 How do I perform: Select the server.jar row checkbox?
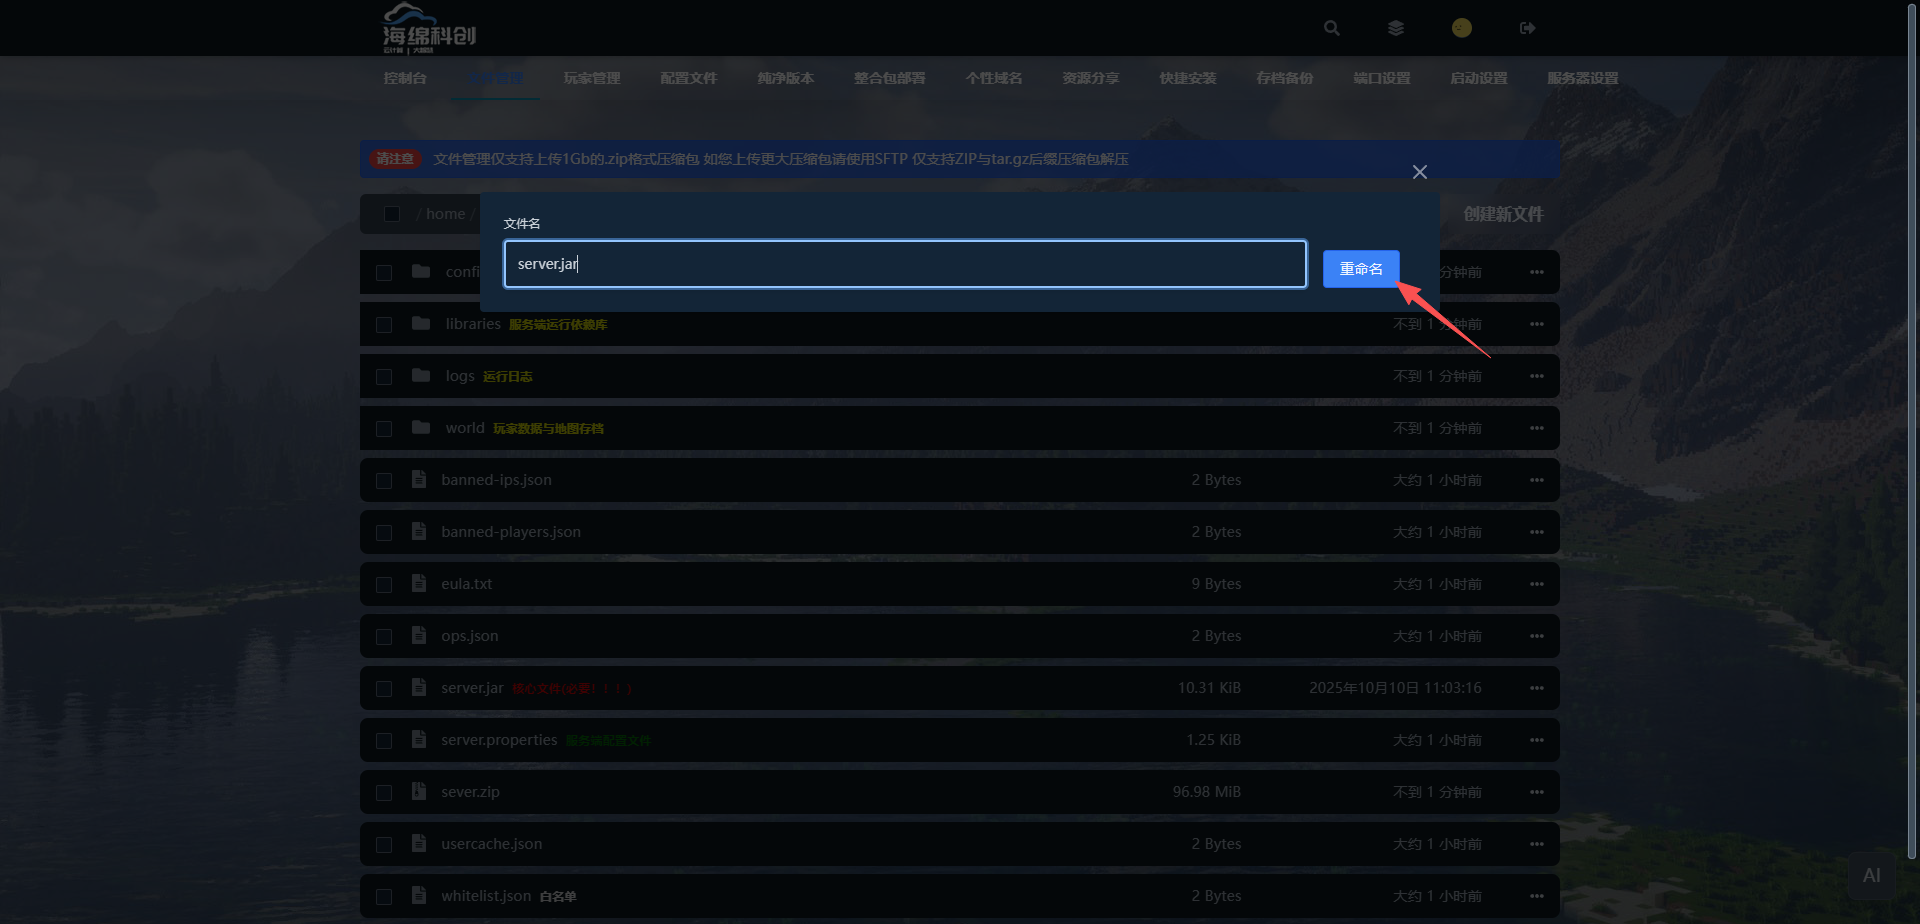coord(384,689)
